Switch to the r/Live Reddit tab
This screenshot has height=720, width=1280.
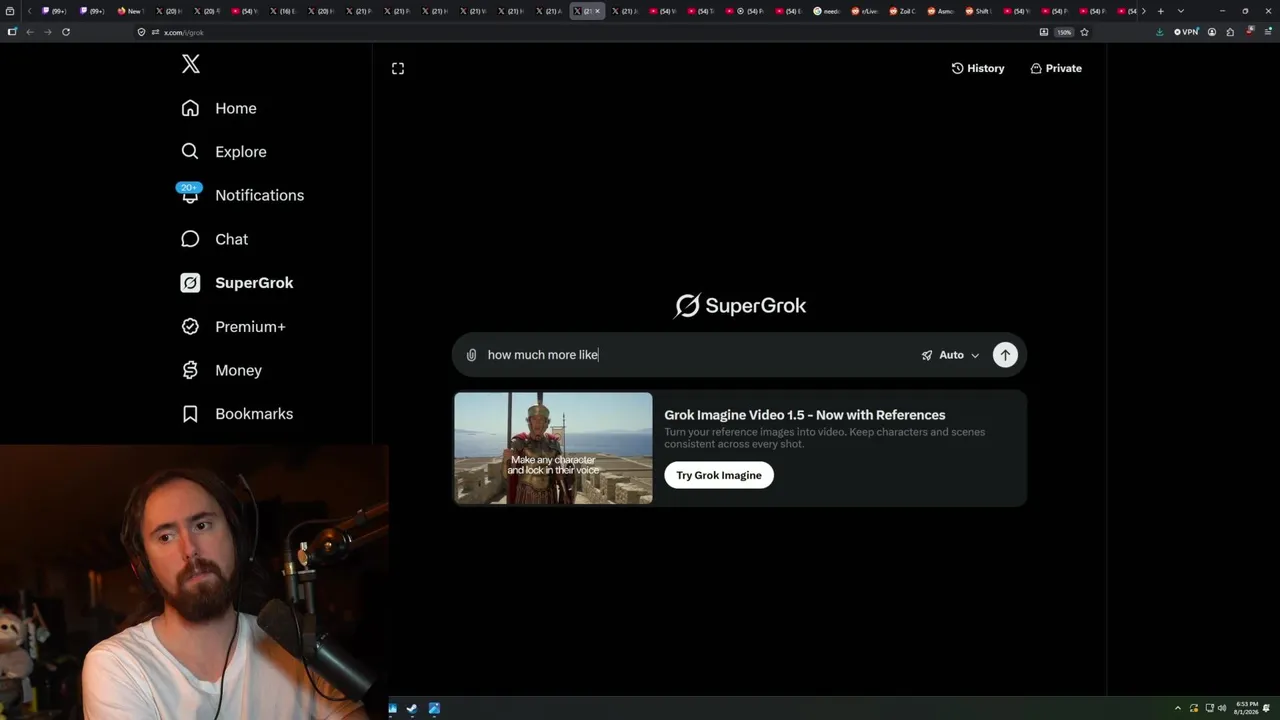click(x=864, y=11)
